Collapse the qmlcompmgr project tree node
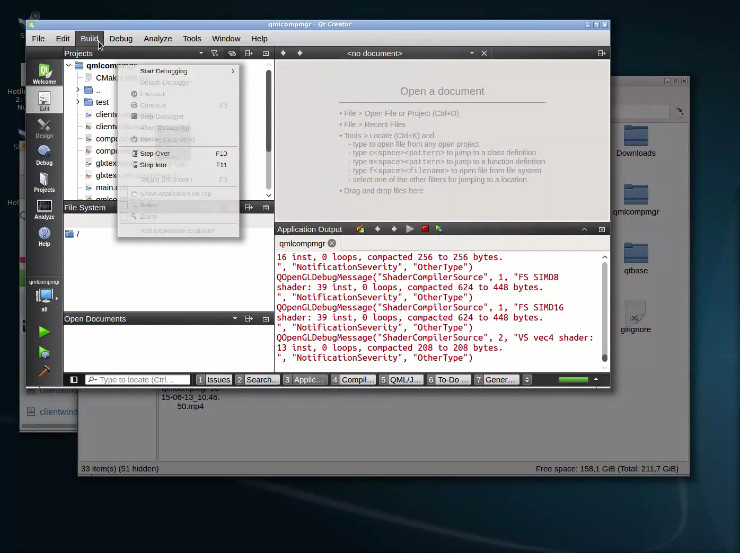The width and height of the screenshot is (740, 553). pyautogui.click(x=69, y=66)
